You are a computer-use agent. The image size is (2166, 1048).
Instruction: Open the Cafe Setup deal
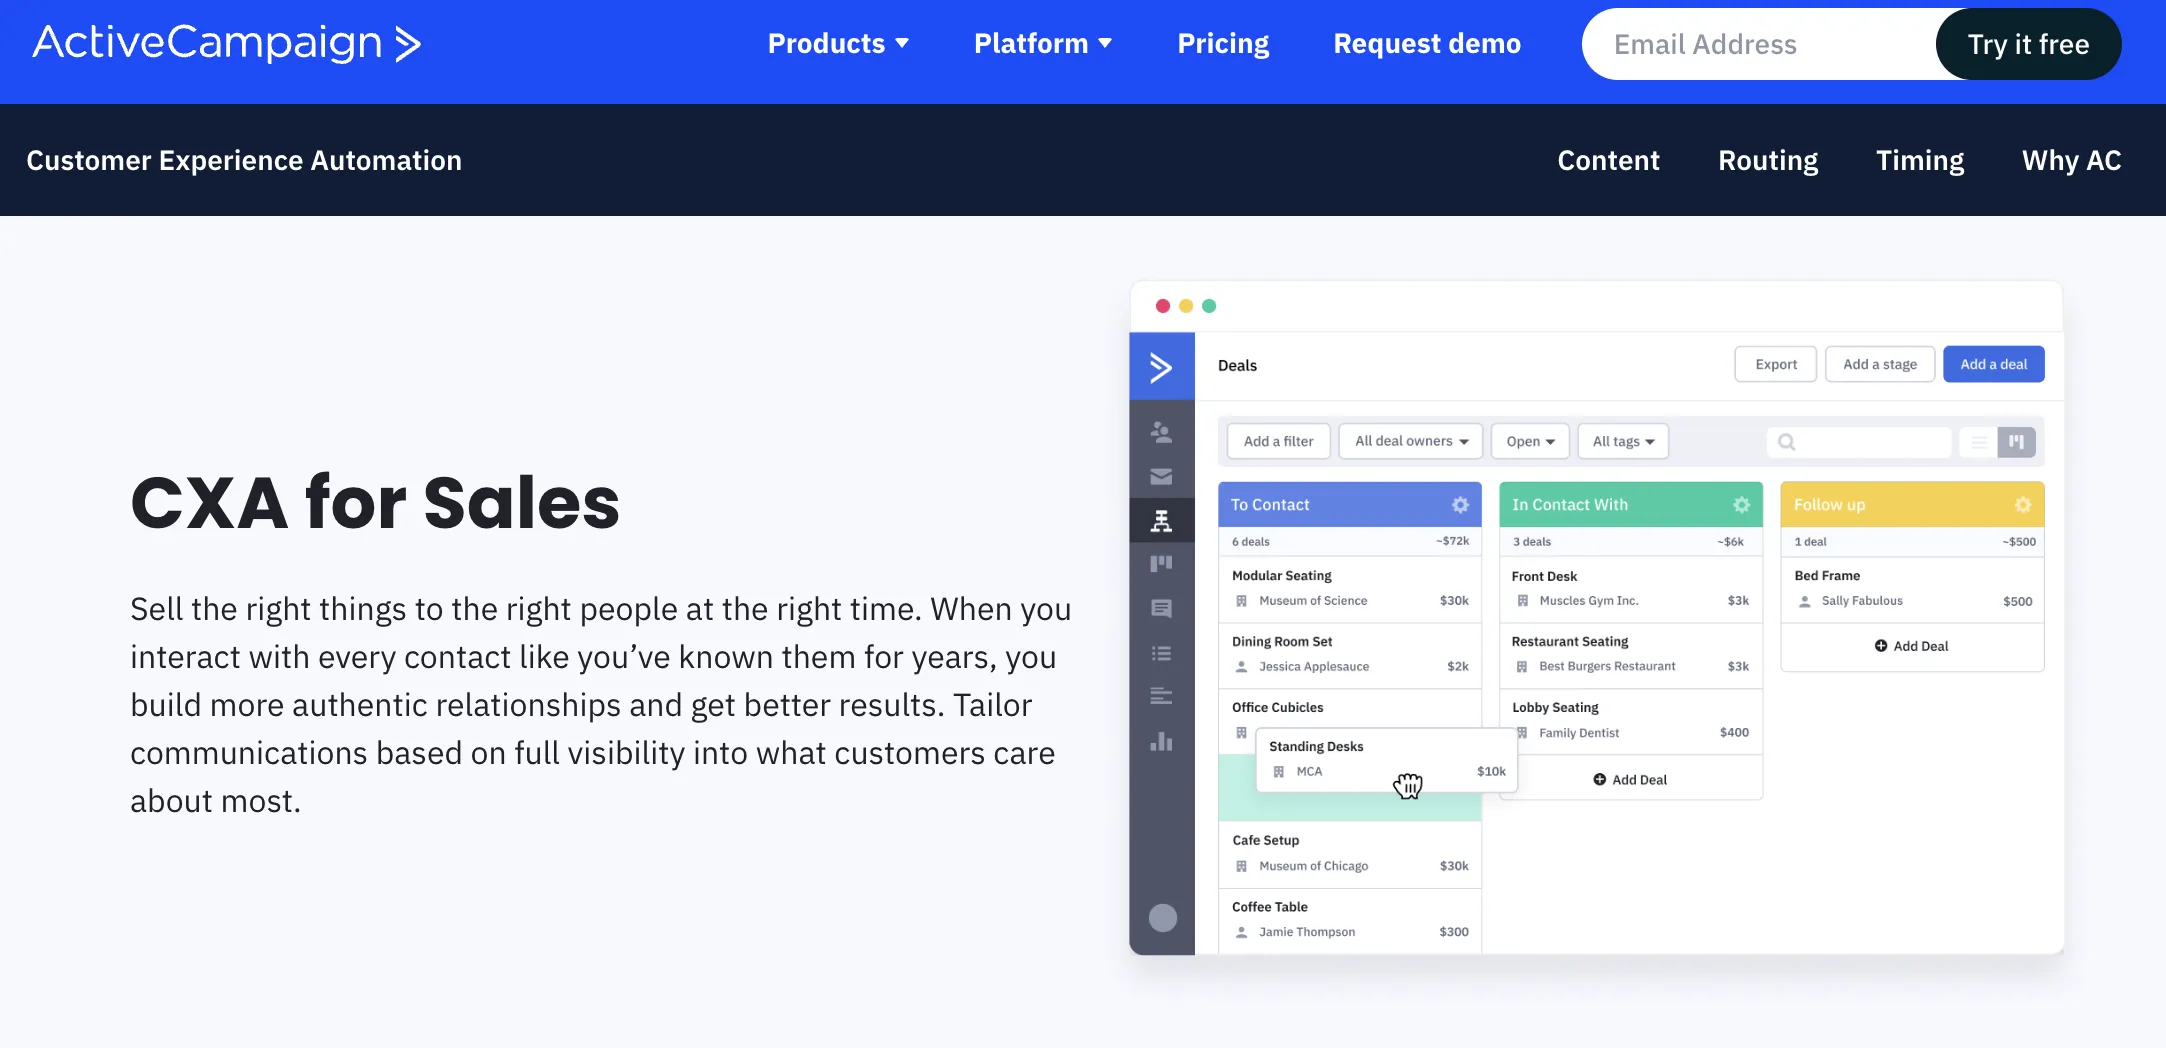1350,854
